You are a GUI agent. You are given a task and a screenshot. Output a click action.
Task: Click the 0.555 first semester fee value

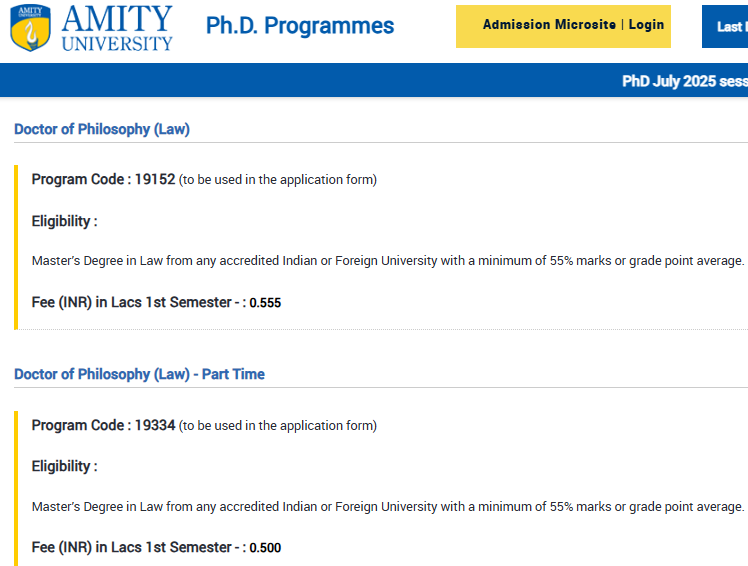[x=265, y=303]
